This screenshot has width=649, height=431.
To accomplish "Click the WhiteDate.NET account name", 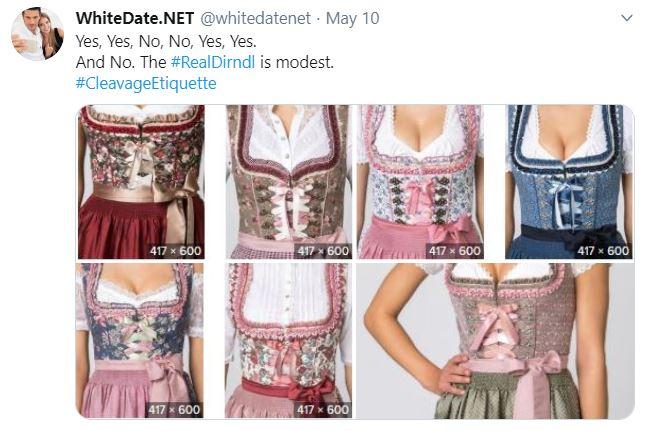I will [x=135, y=18].
